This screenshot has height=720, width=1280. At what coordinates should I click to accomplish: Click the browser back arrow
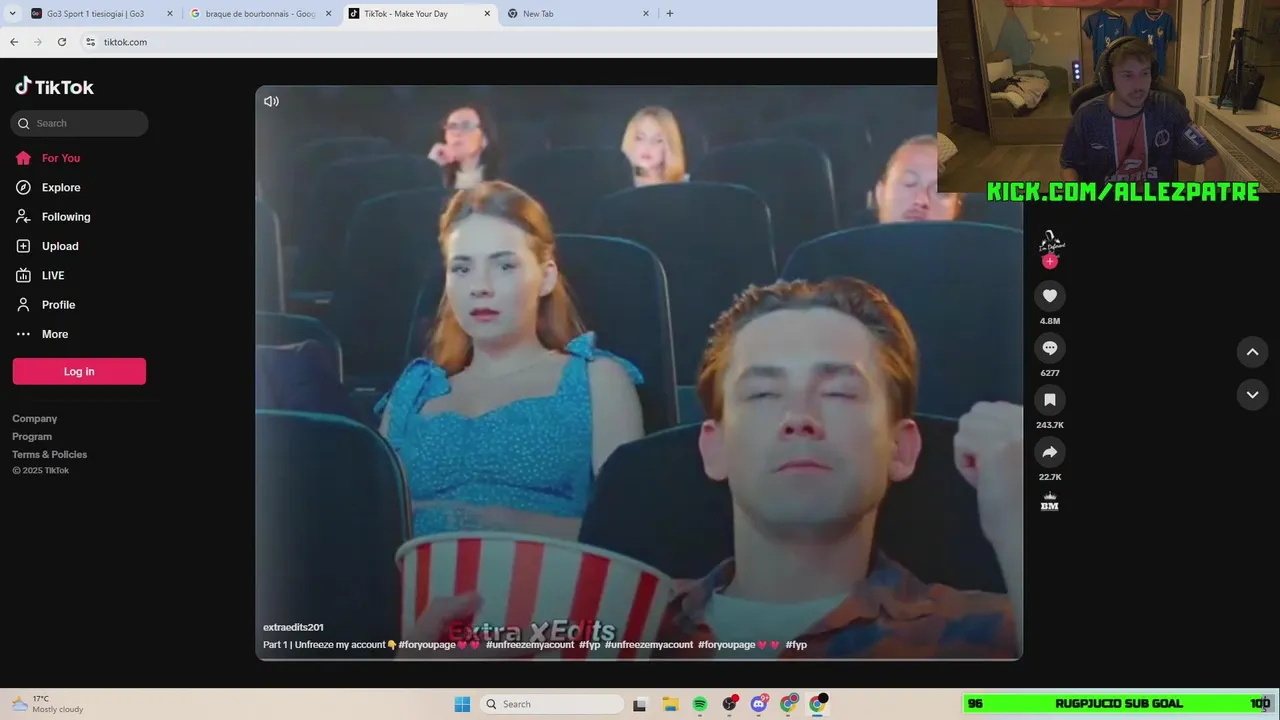coord(14,42)
